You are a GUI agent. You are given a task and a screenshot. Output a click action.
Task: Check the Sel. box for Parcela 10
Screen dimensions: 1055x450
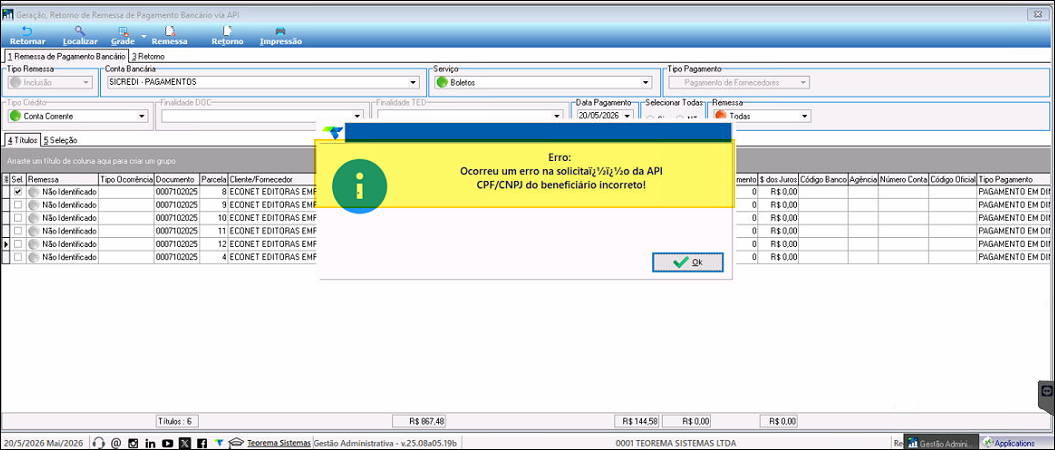(x=17, y=218)
